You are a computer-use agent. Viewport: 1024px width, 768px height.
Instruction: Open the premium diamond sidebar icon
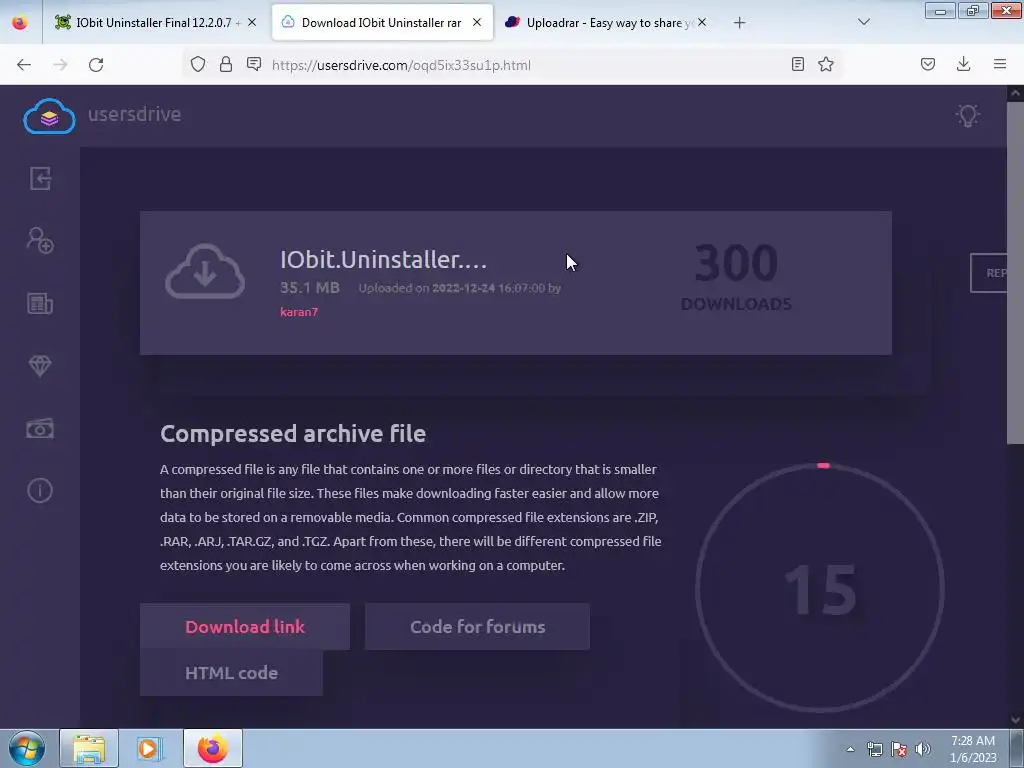tap(40, 366)
